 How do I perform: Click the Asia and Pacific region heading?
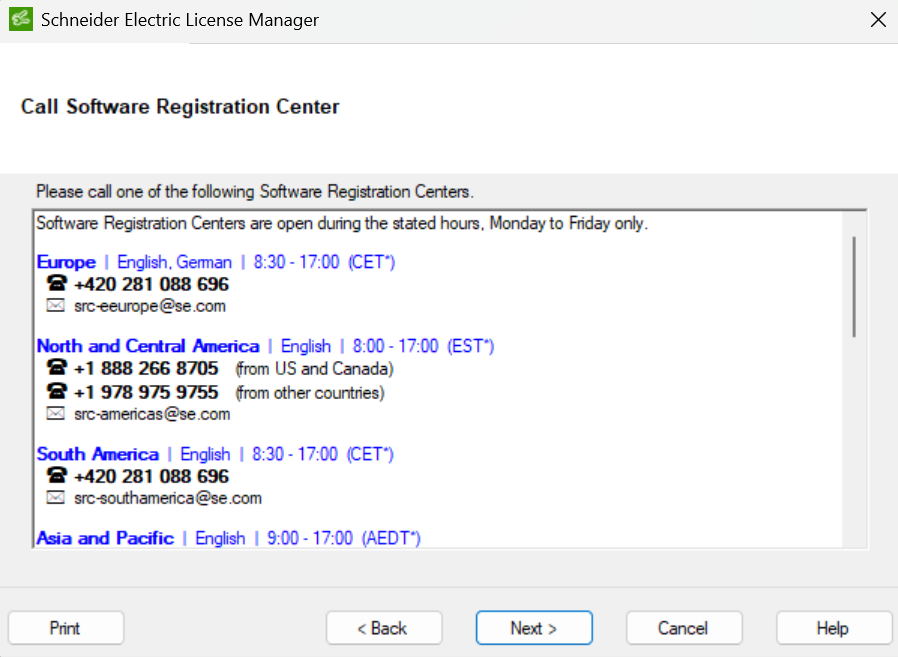(105, 538)
